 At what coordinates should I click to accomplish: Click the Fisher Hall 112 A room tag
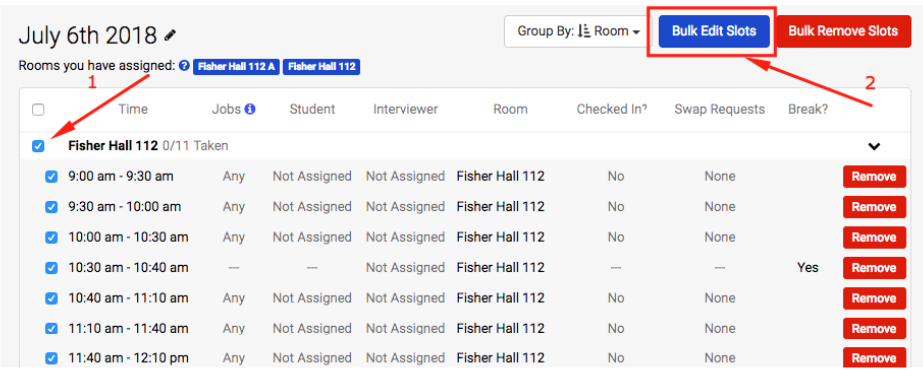[x=237, y=67]
